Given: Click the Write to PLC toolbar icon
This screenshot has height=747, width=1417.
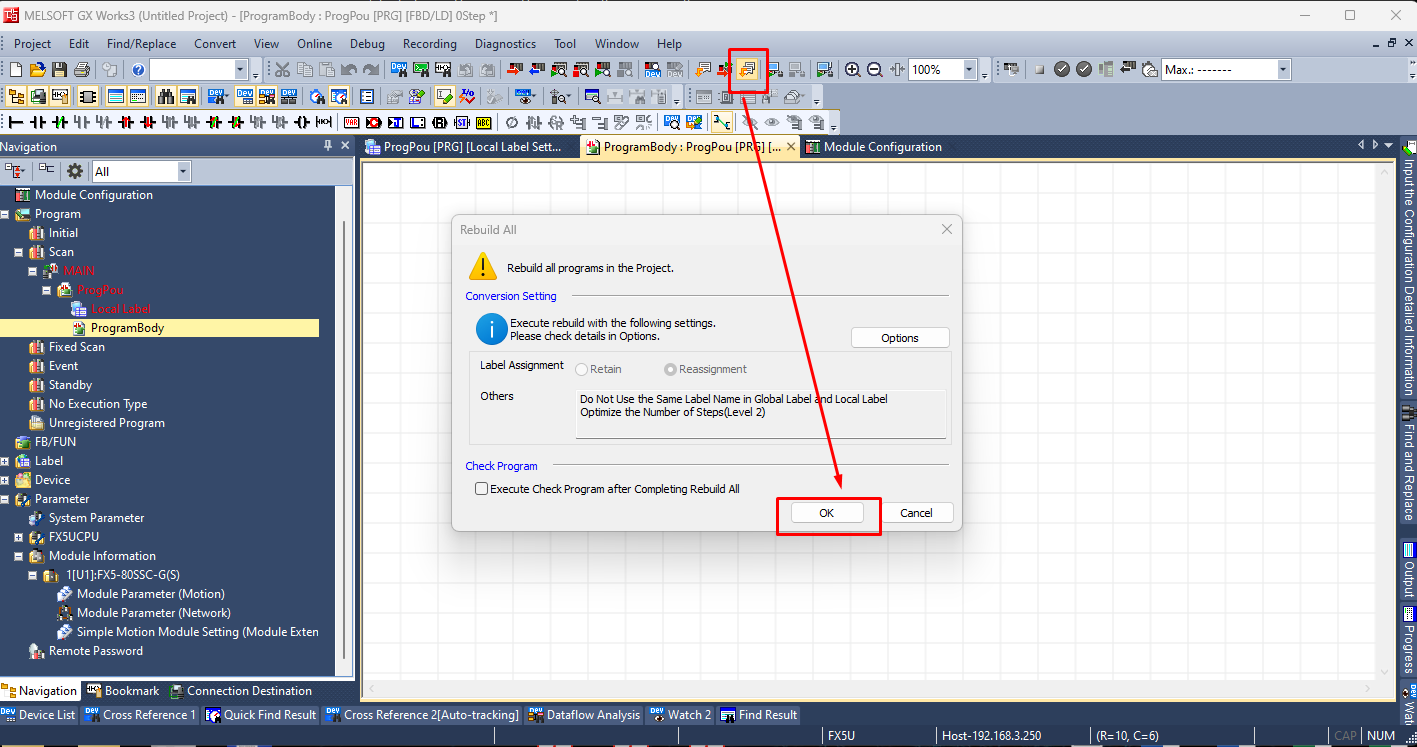Looking at the screenshot, I should (x=514, y=70).
